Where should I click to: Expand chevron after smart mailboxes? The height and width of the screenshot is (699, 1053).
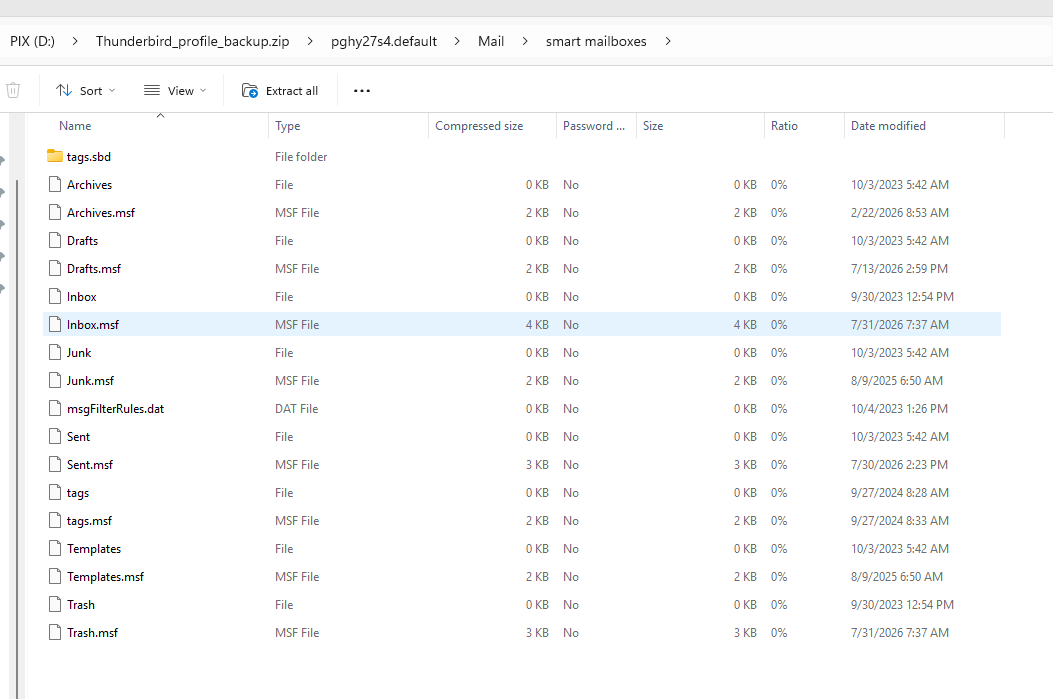pyautogui.click(x=668, y=41)
